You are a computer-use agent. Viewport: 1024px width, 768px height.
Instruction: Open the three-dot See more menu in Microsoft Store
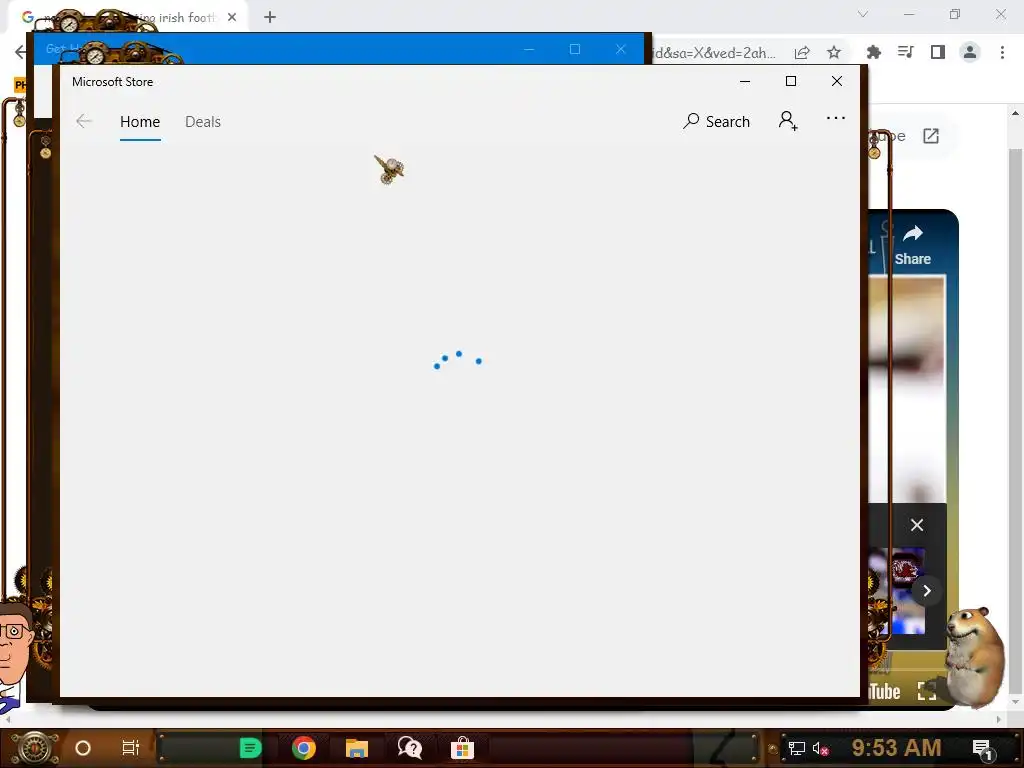[x=835, y=118]
